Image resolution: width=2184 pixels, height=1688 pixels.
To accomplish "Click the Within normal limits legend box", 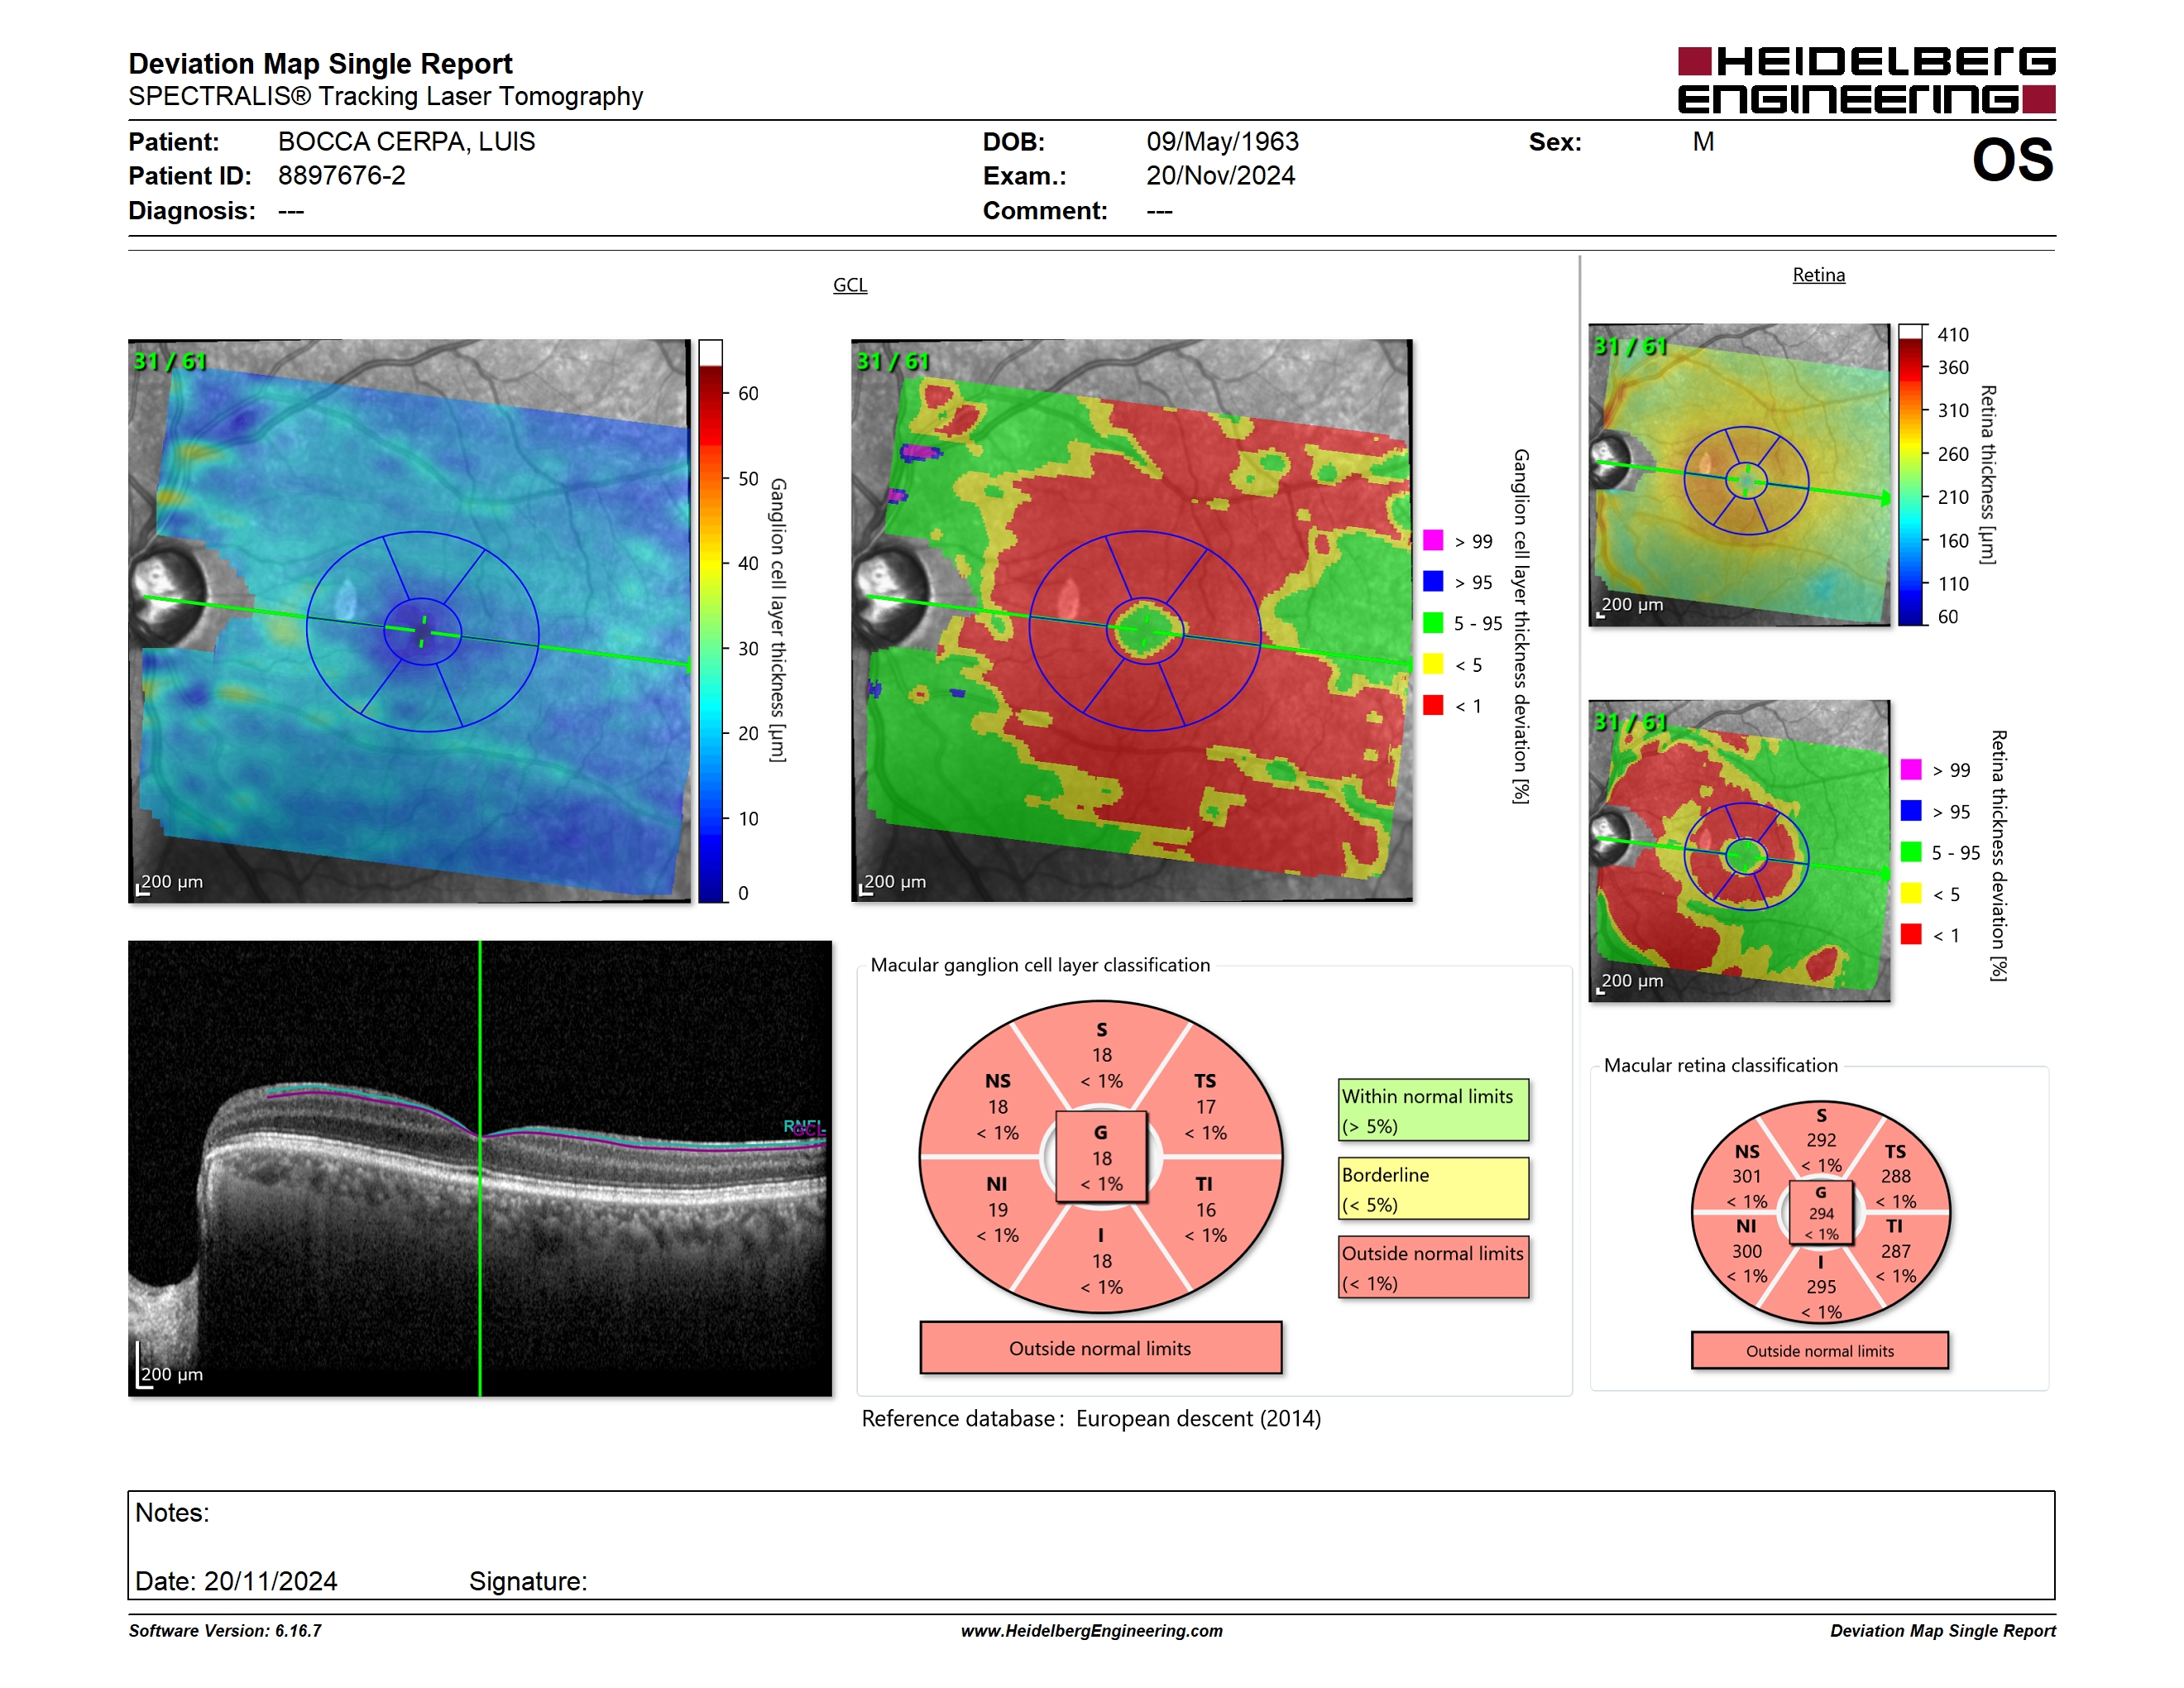I will click(1433, 1110).
